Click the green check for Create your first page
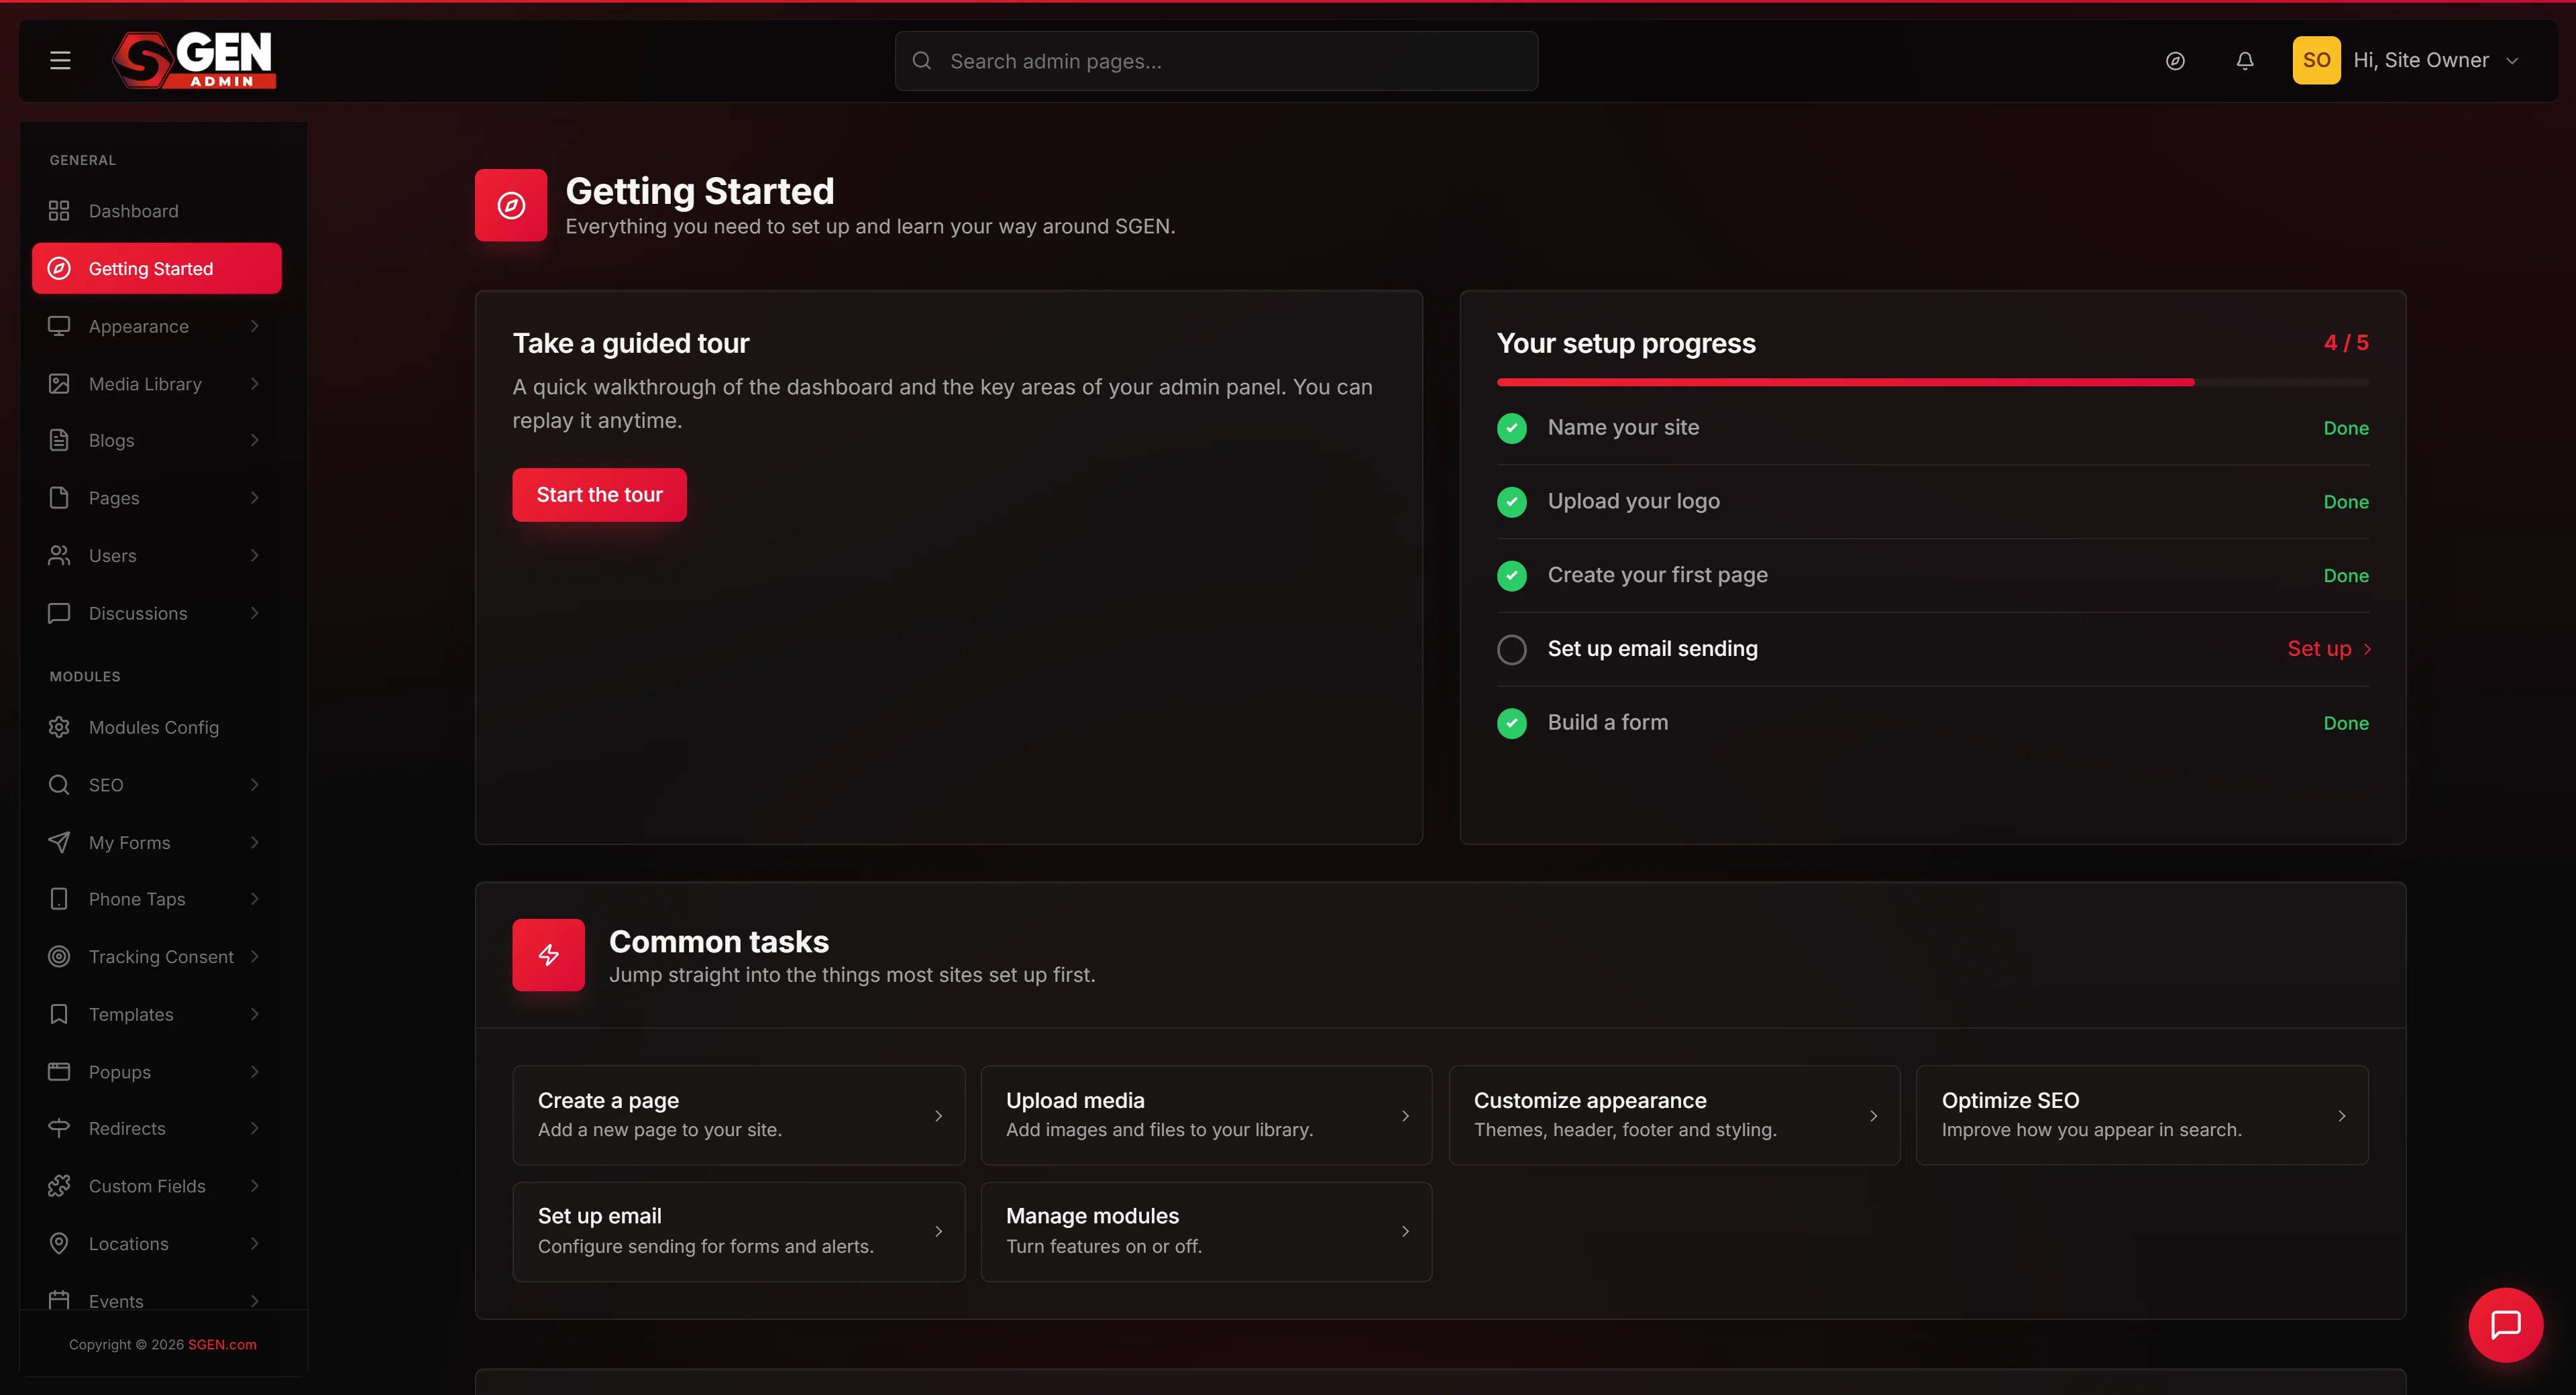The image size is (2576, 1395). [1512, 576]
